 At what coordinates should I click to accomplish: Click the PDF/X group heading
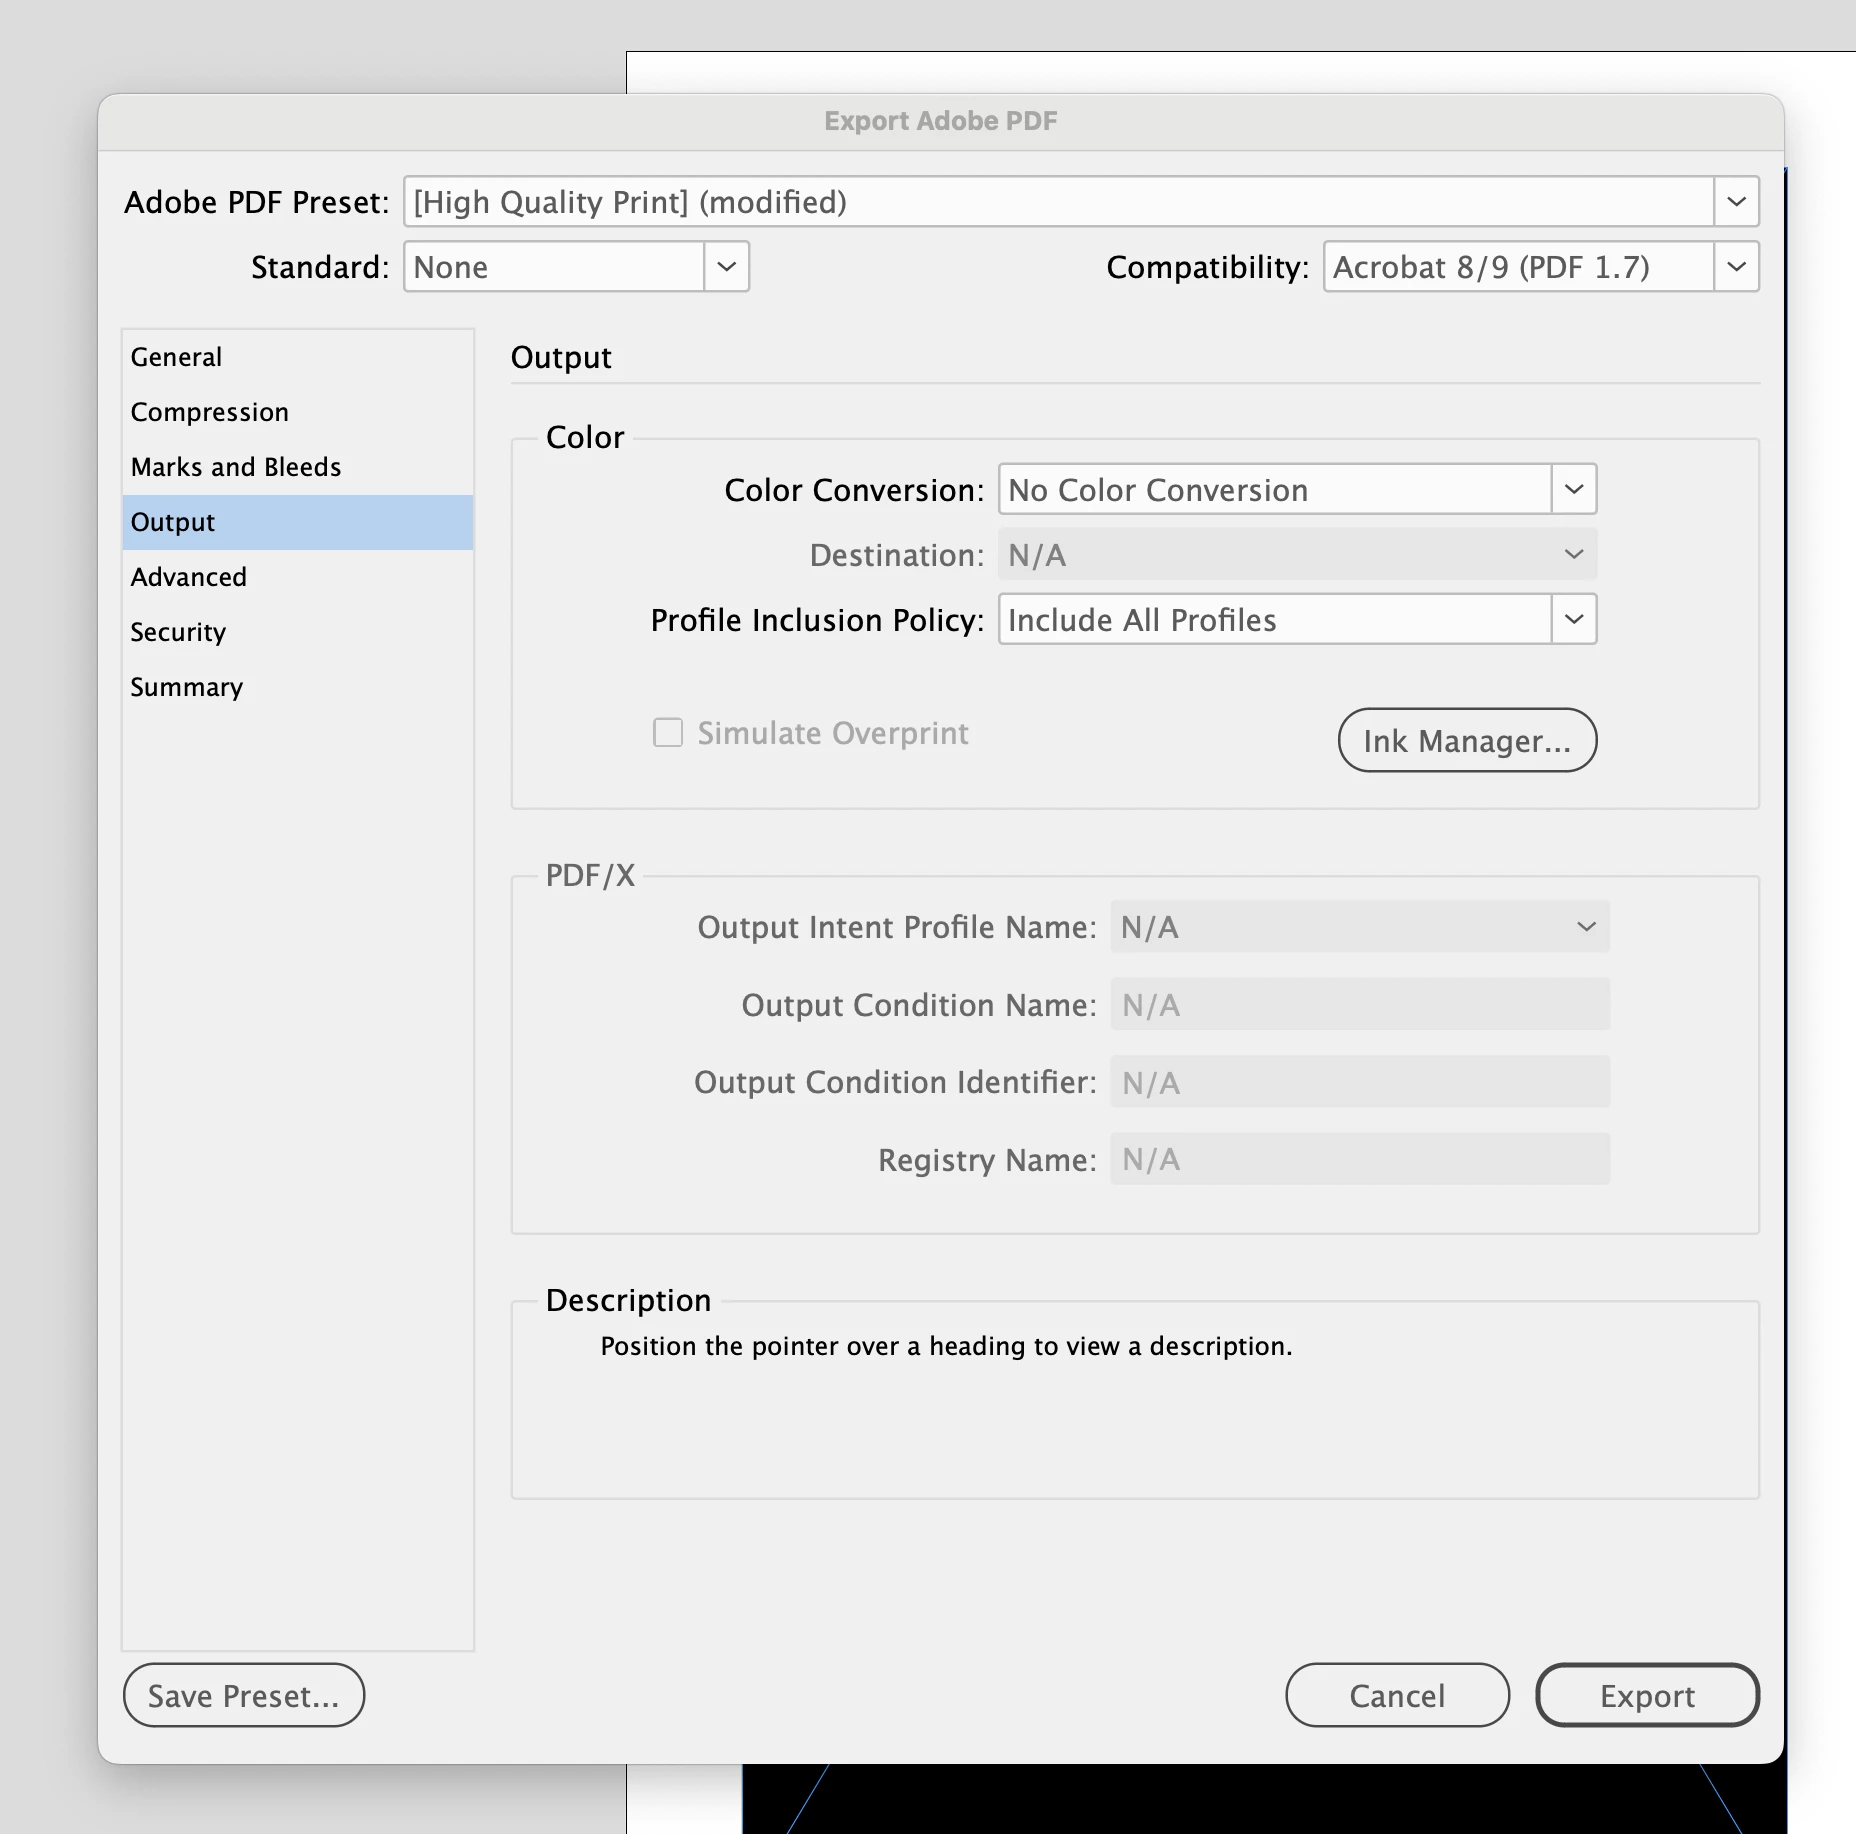point(590,876)
